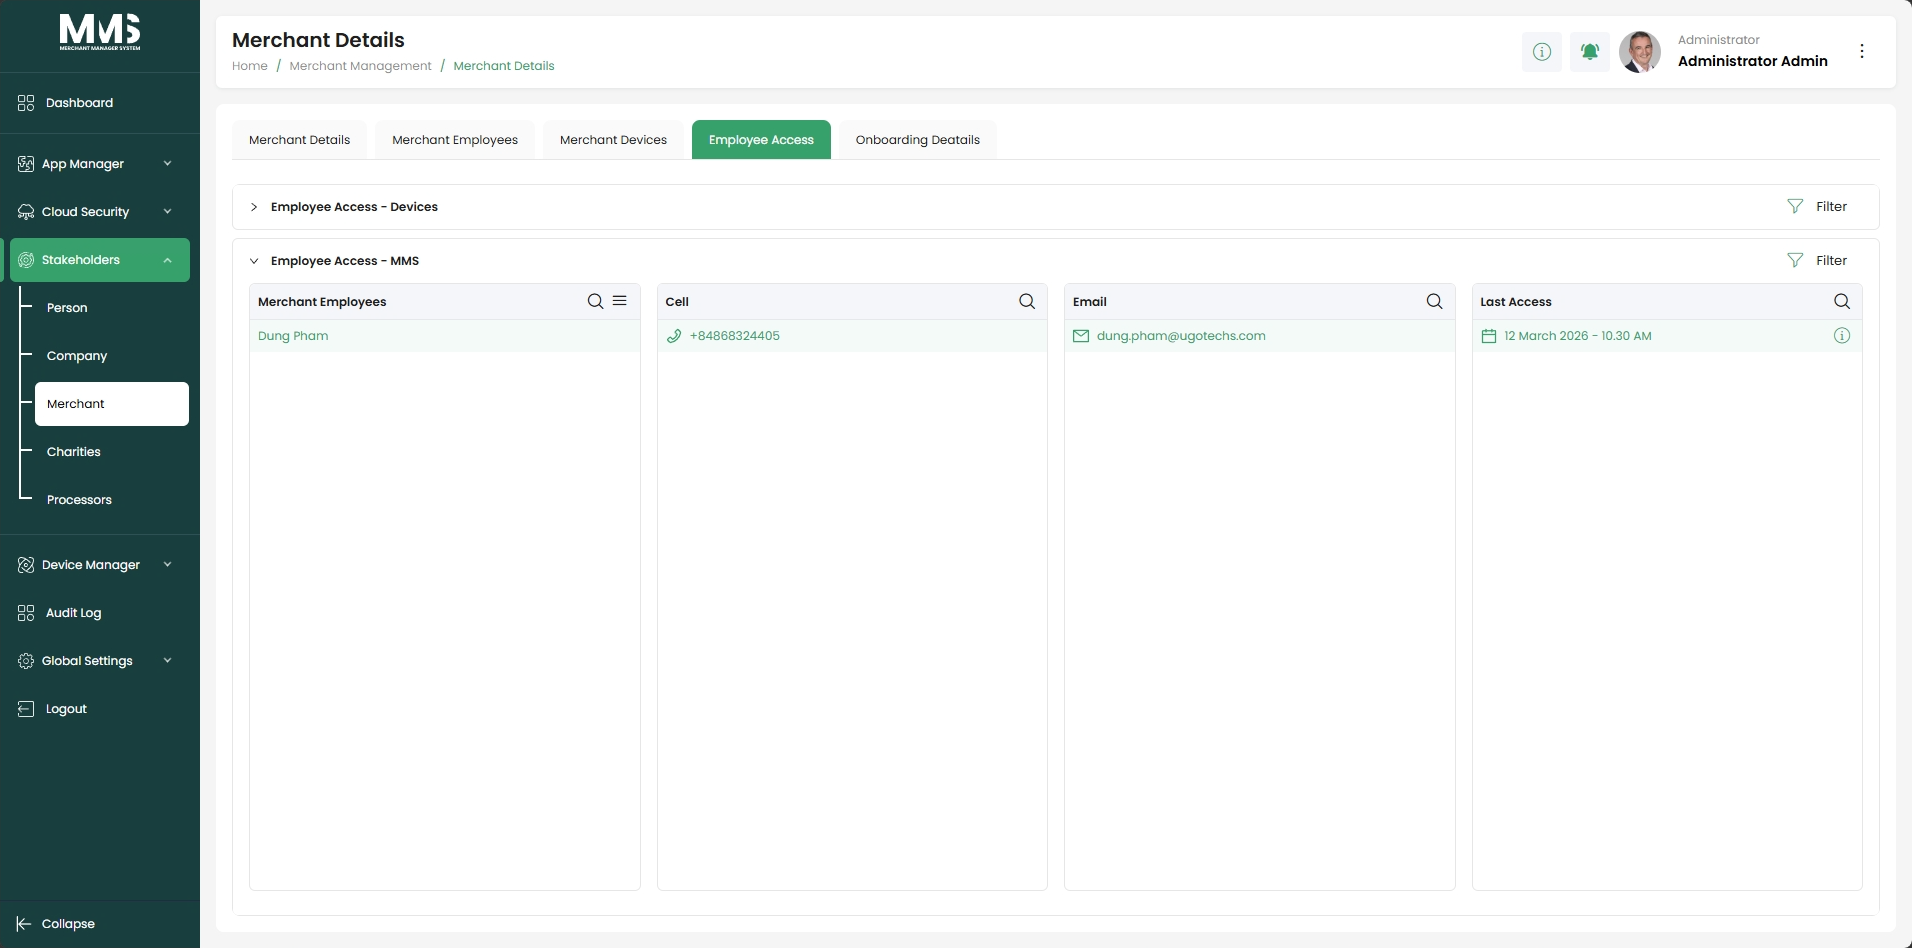Click filter funnel icon for Devices section

(x=1795, y=207)
